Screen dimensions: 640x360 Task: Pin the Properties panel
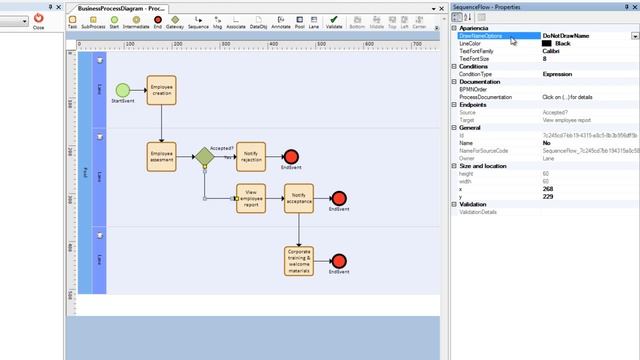627,7
